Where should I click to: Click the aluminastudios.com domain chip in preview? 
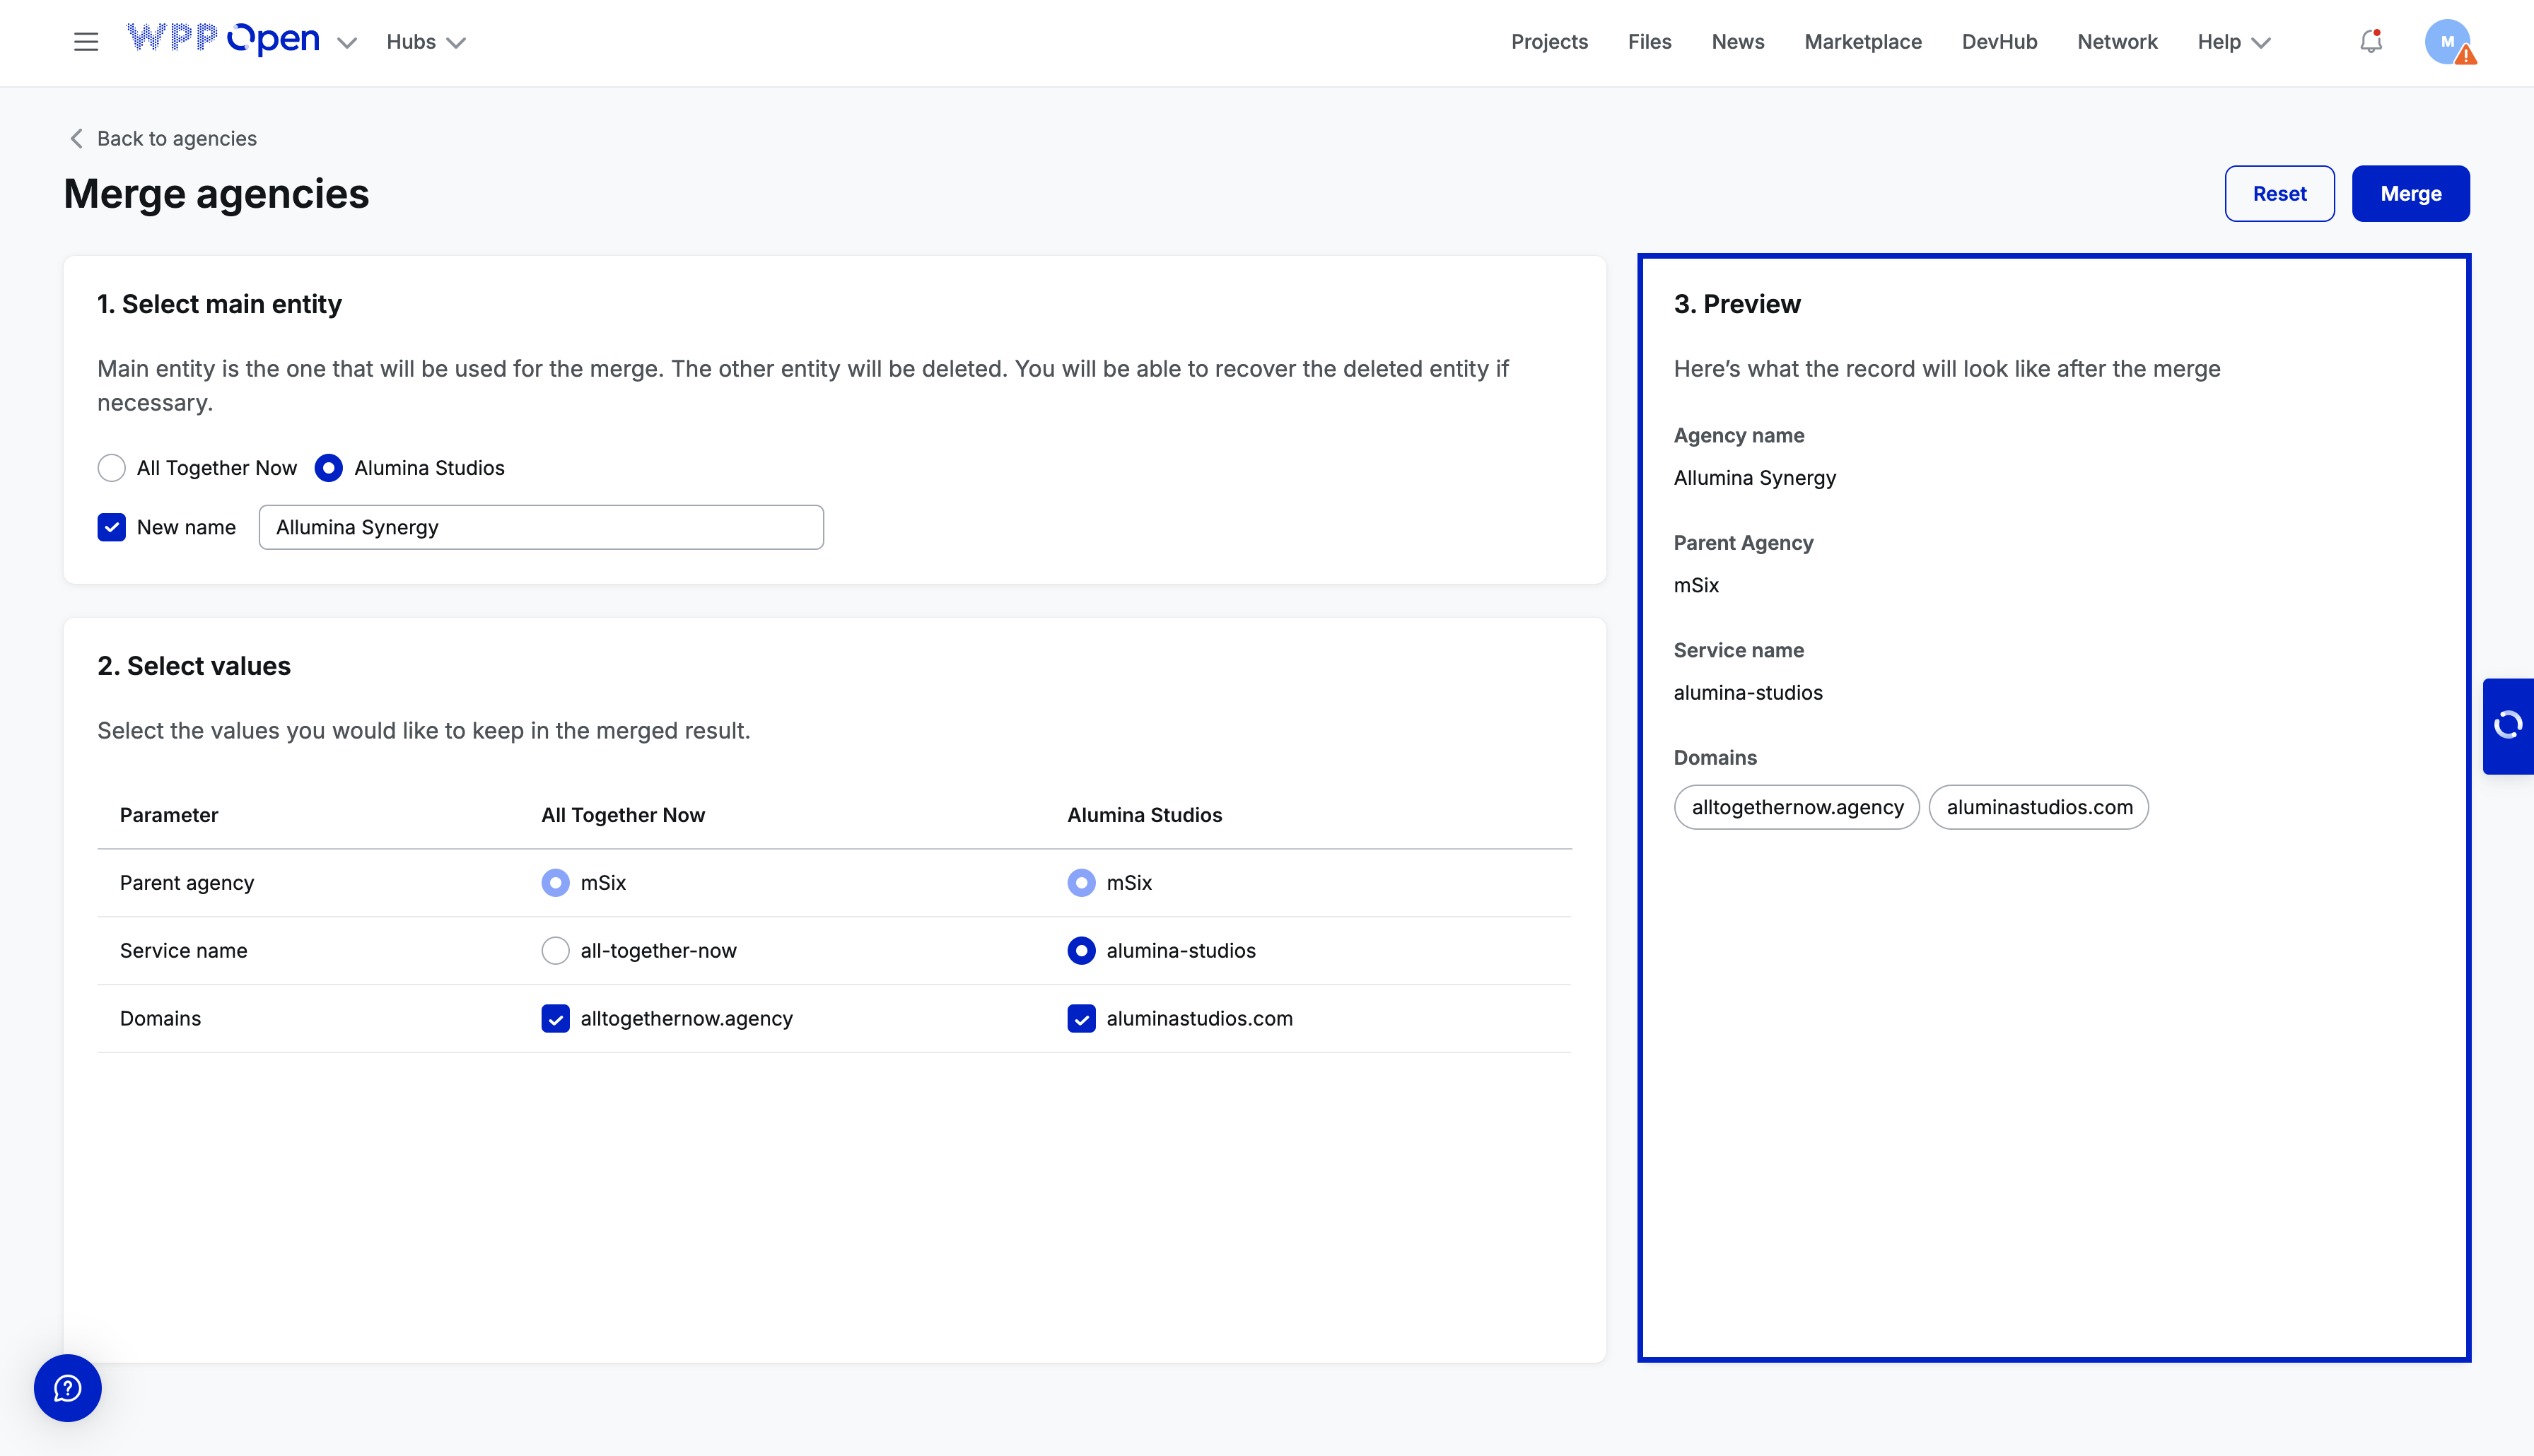(2038, 807)
